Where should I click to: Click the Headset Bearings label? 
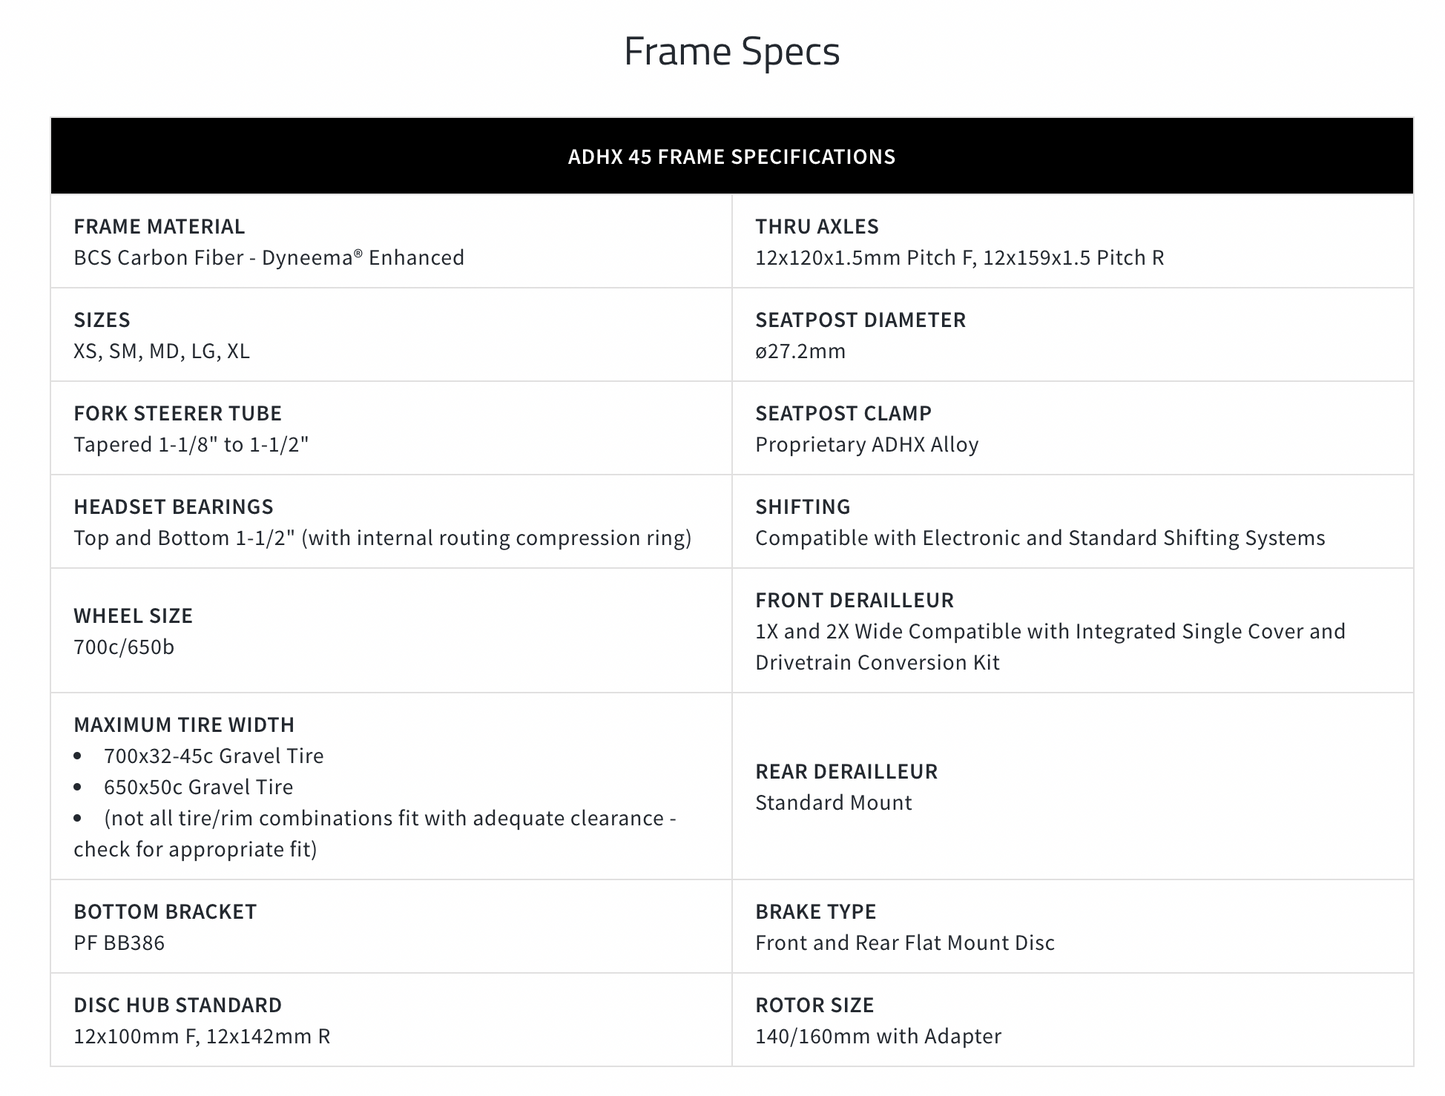coord(173,506)
